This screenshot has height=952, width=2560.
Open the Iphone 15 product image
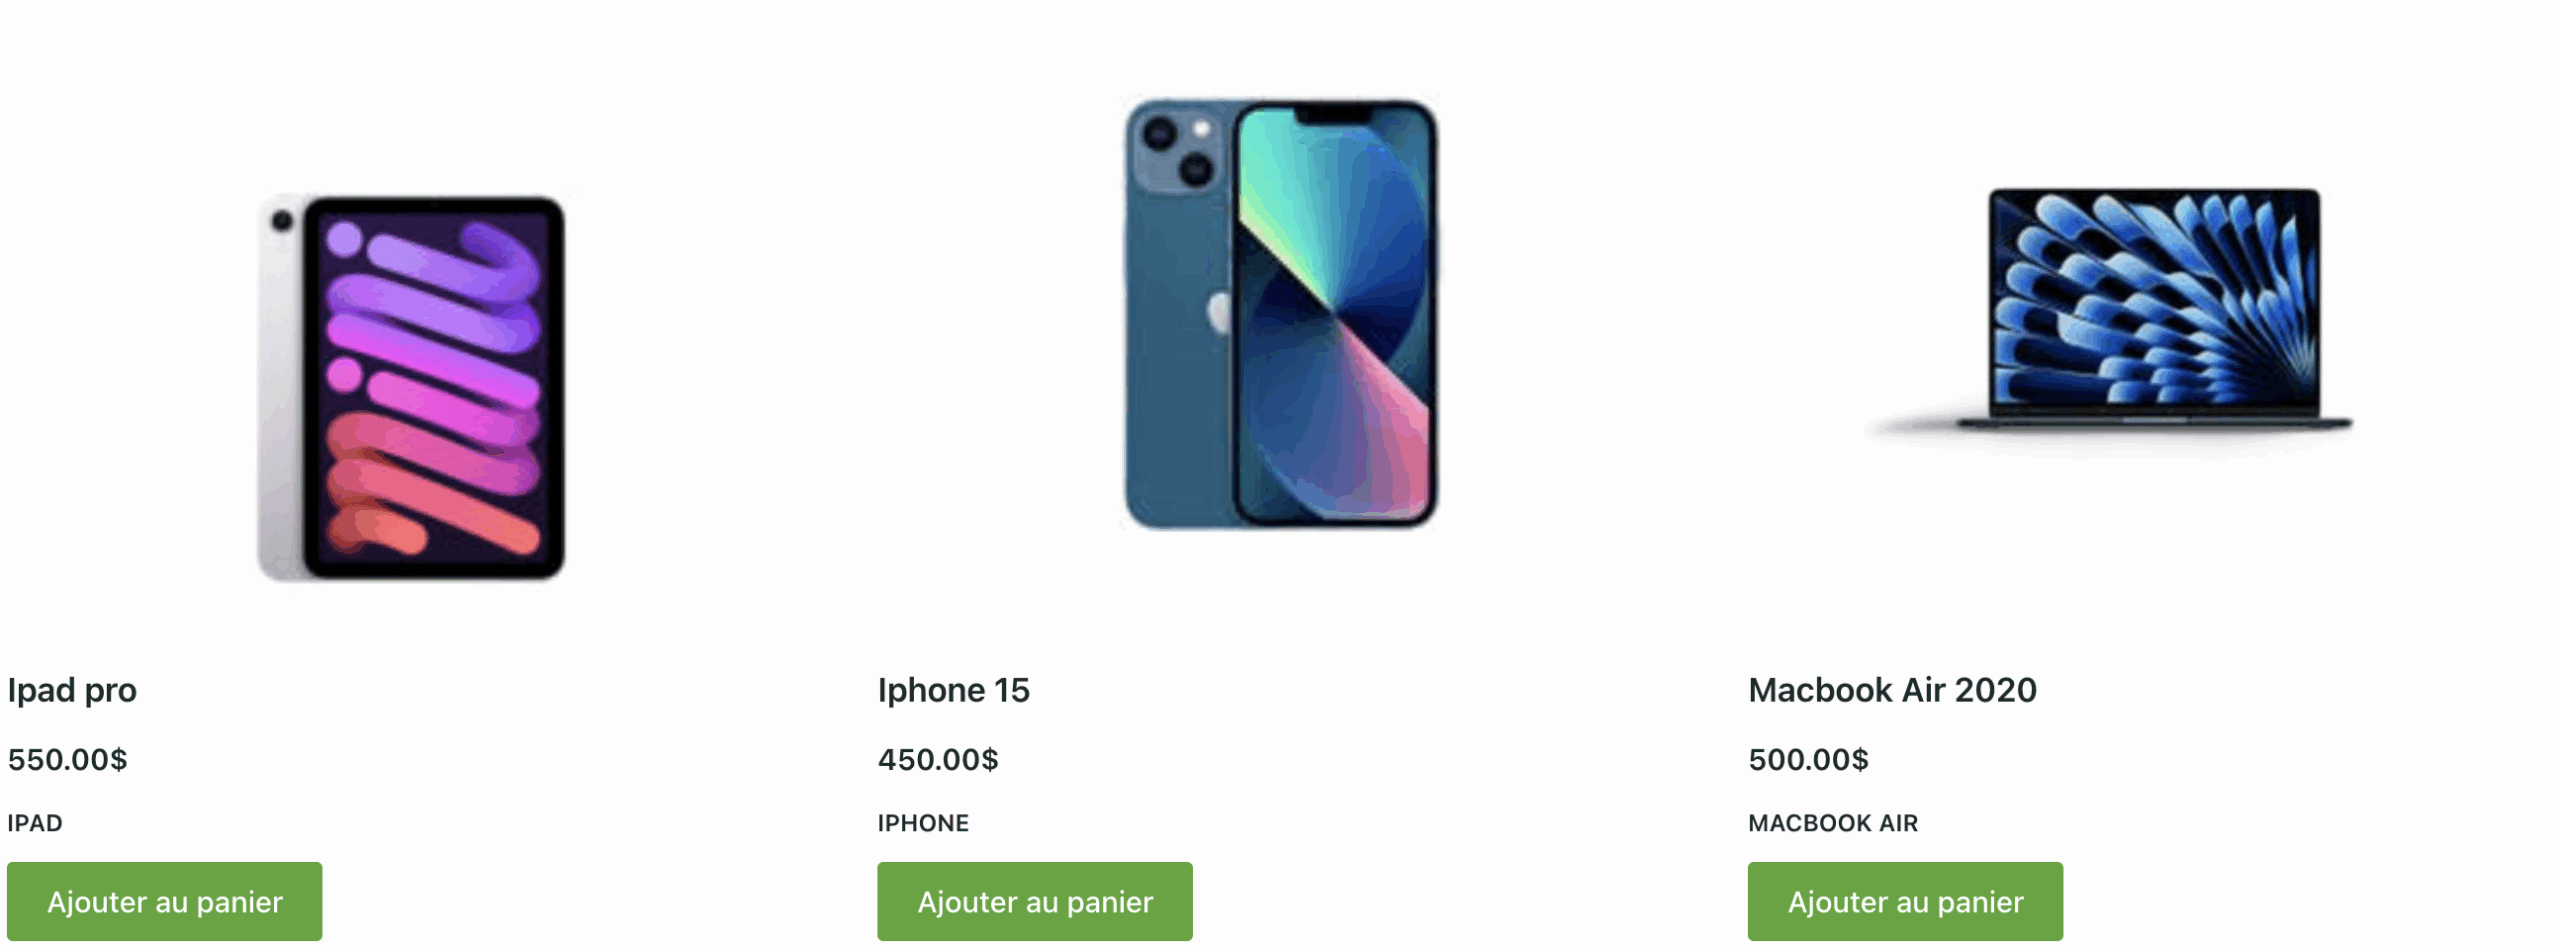tap(1281, 313)
